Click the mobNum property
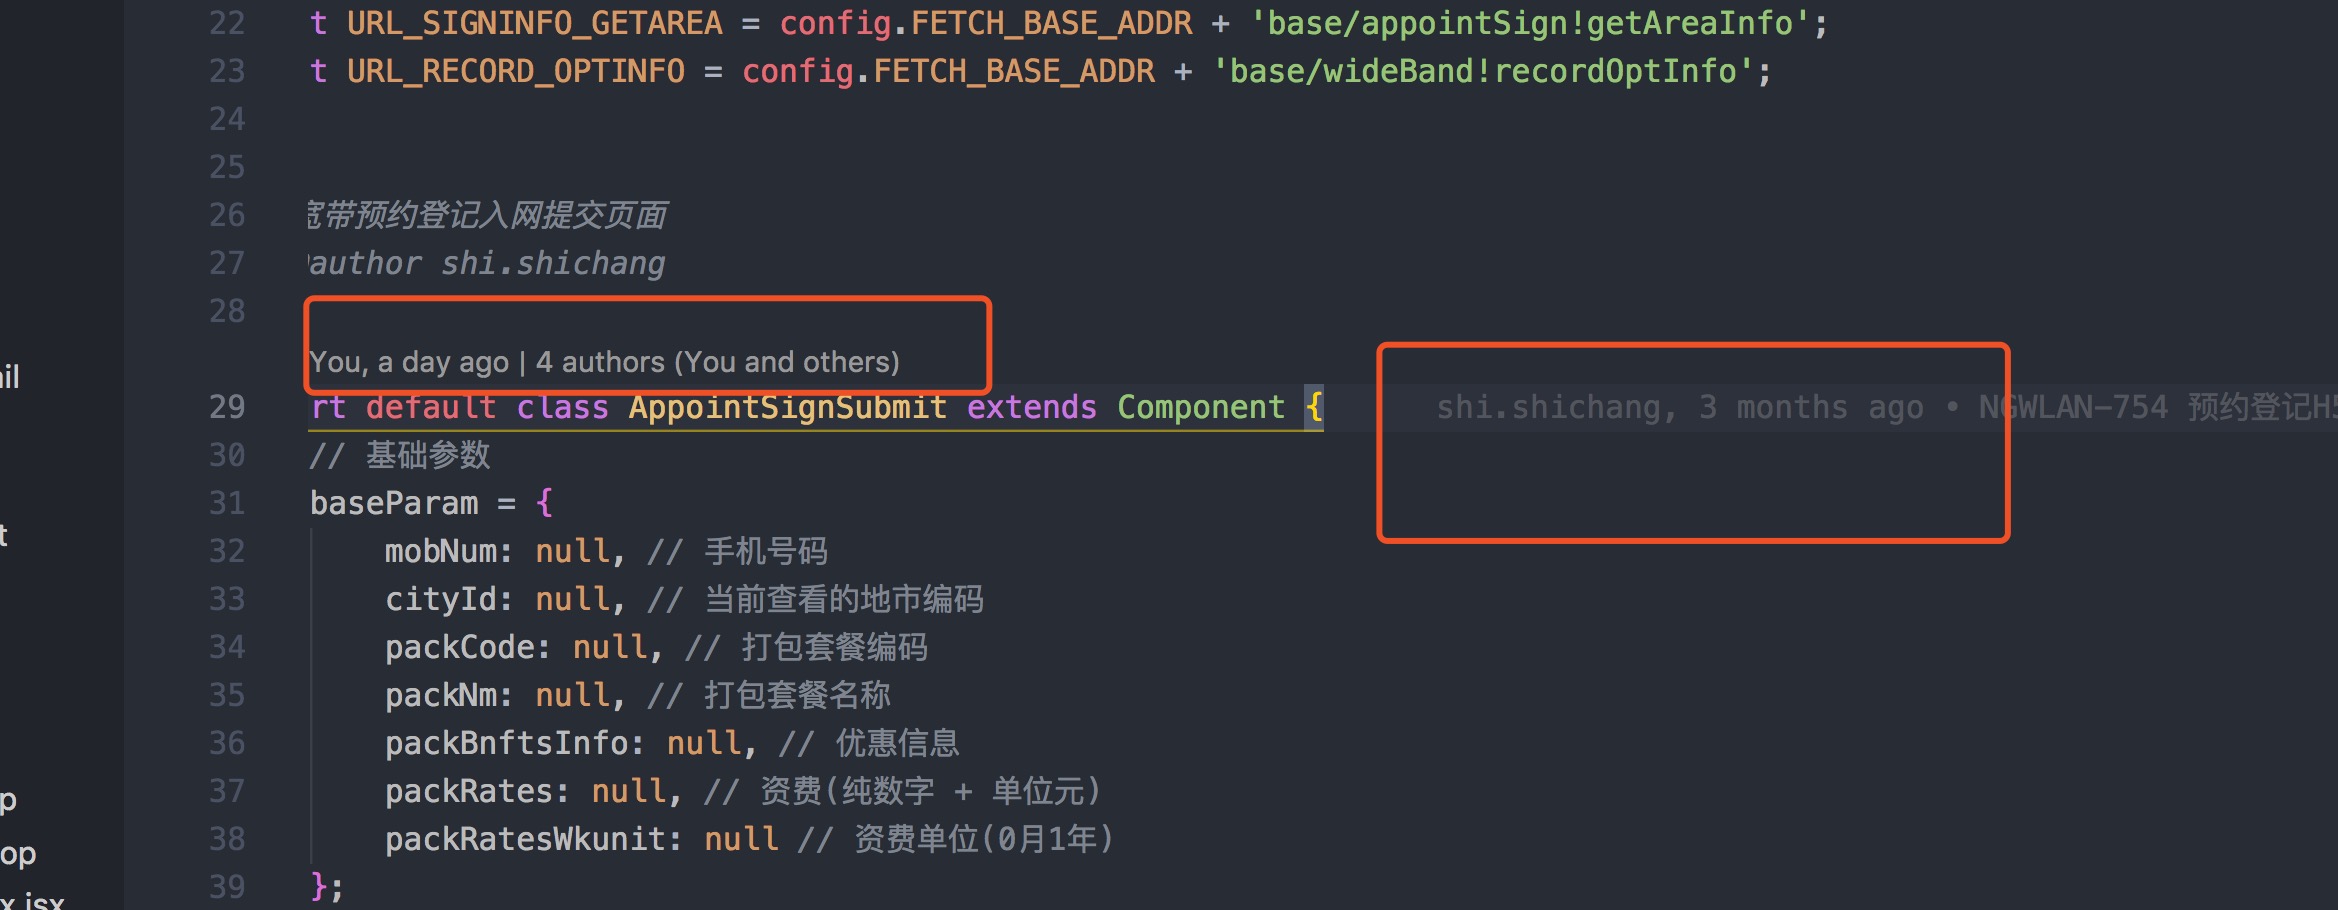Screen dimensions: 2338x910 click(441, 551)
